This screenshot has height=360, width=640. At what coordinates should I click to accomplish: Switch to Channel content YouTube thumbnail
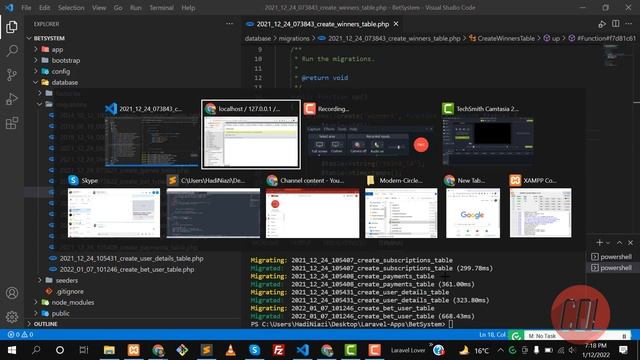[x=312, y=207]
